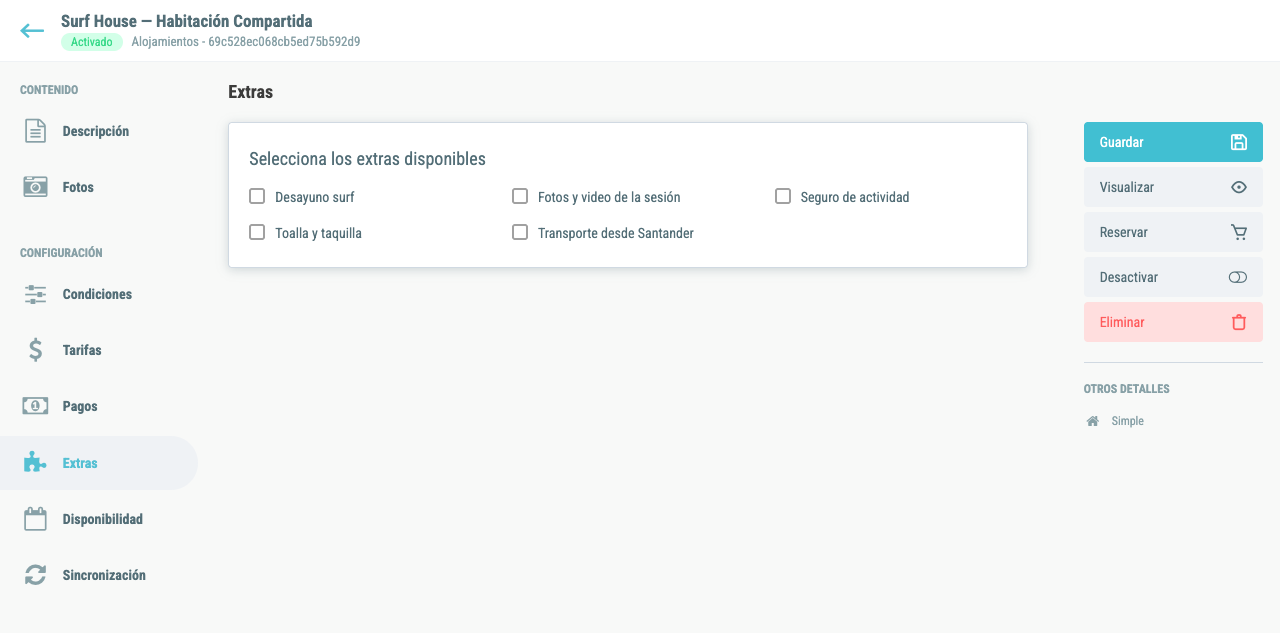Viewport: 1280px width, 633px height.
Task: Click the Pagos banknote icon
Action: (36, 406)
